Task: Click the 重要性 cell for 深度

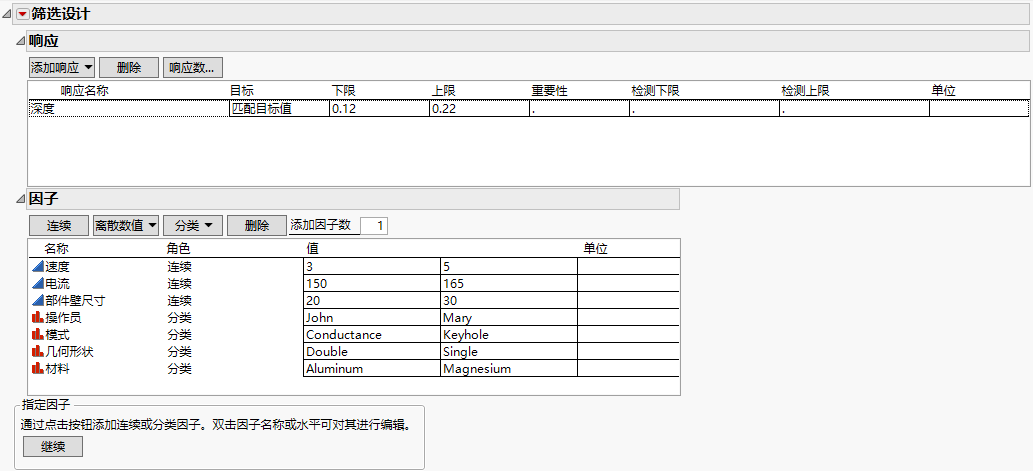Action: [x=579, y=109]
